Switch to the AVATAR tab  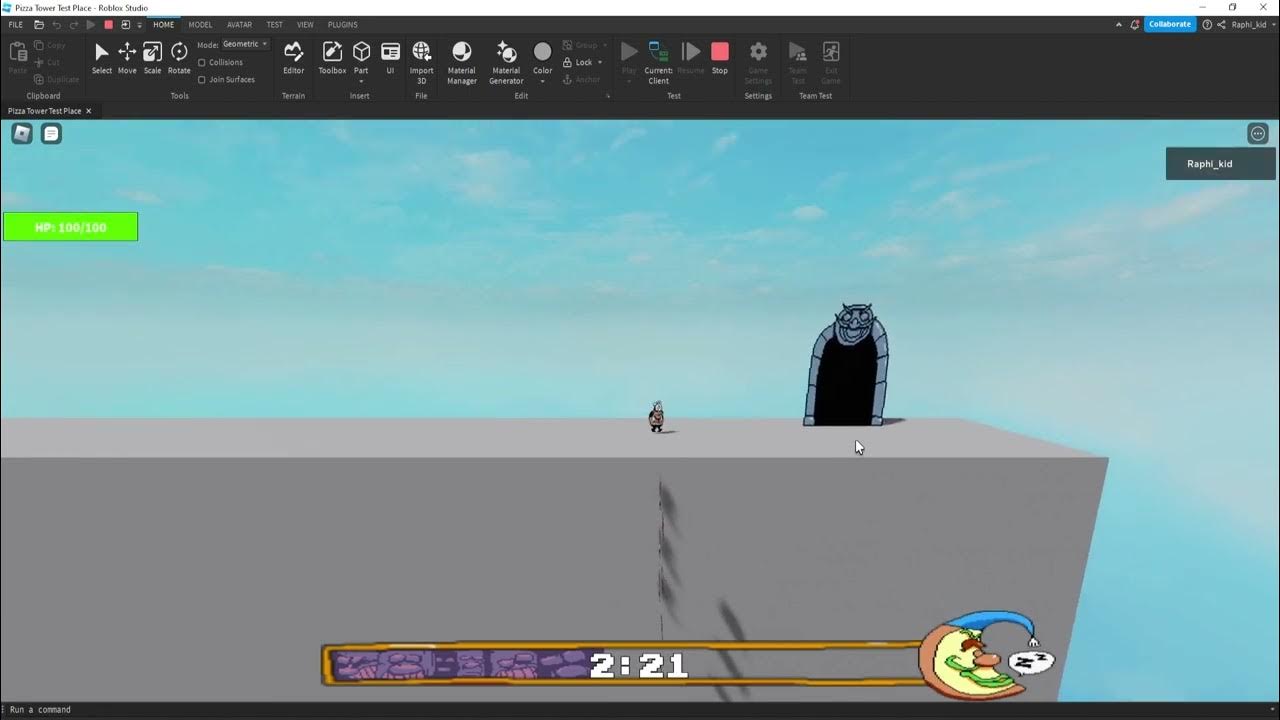(239, 24)
